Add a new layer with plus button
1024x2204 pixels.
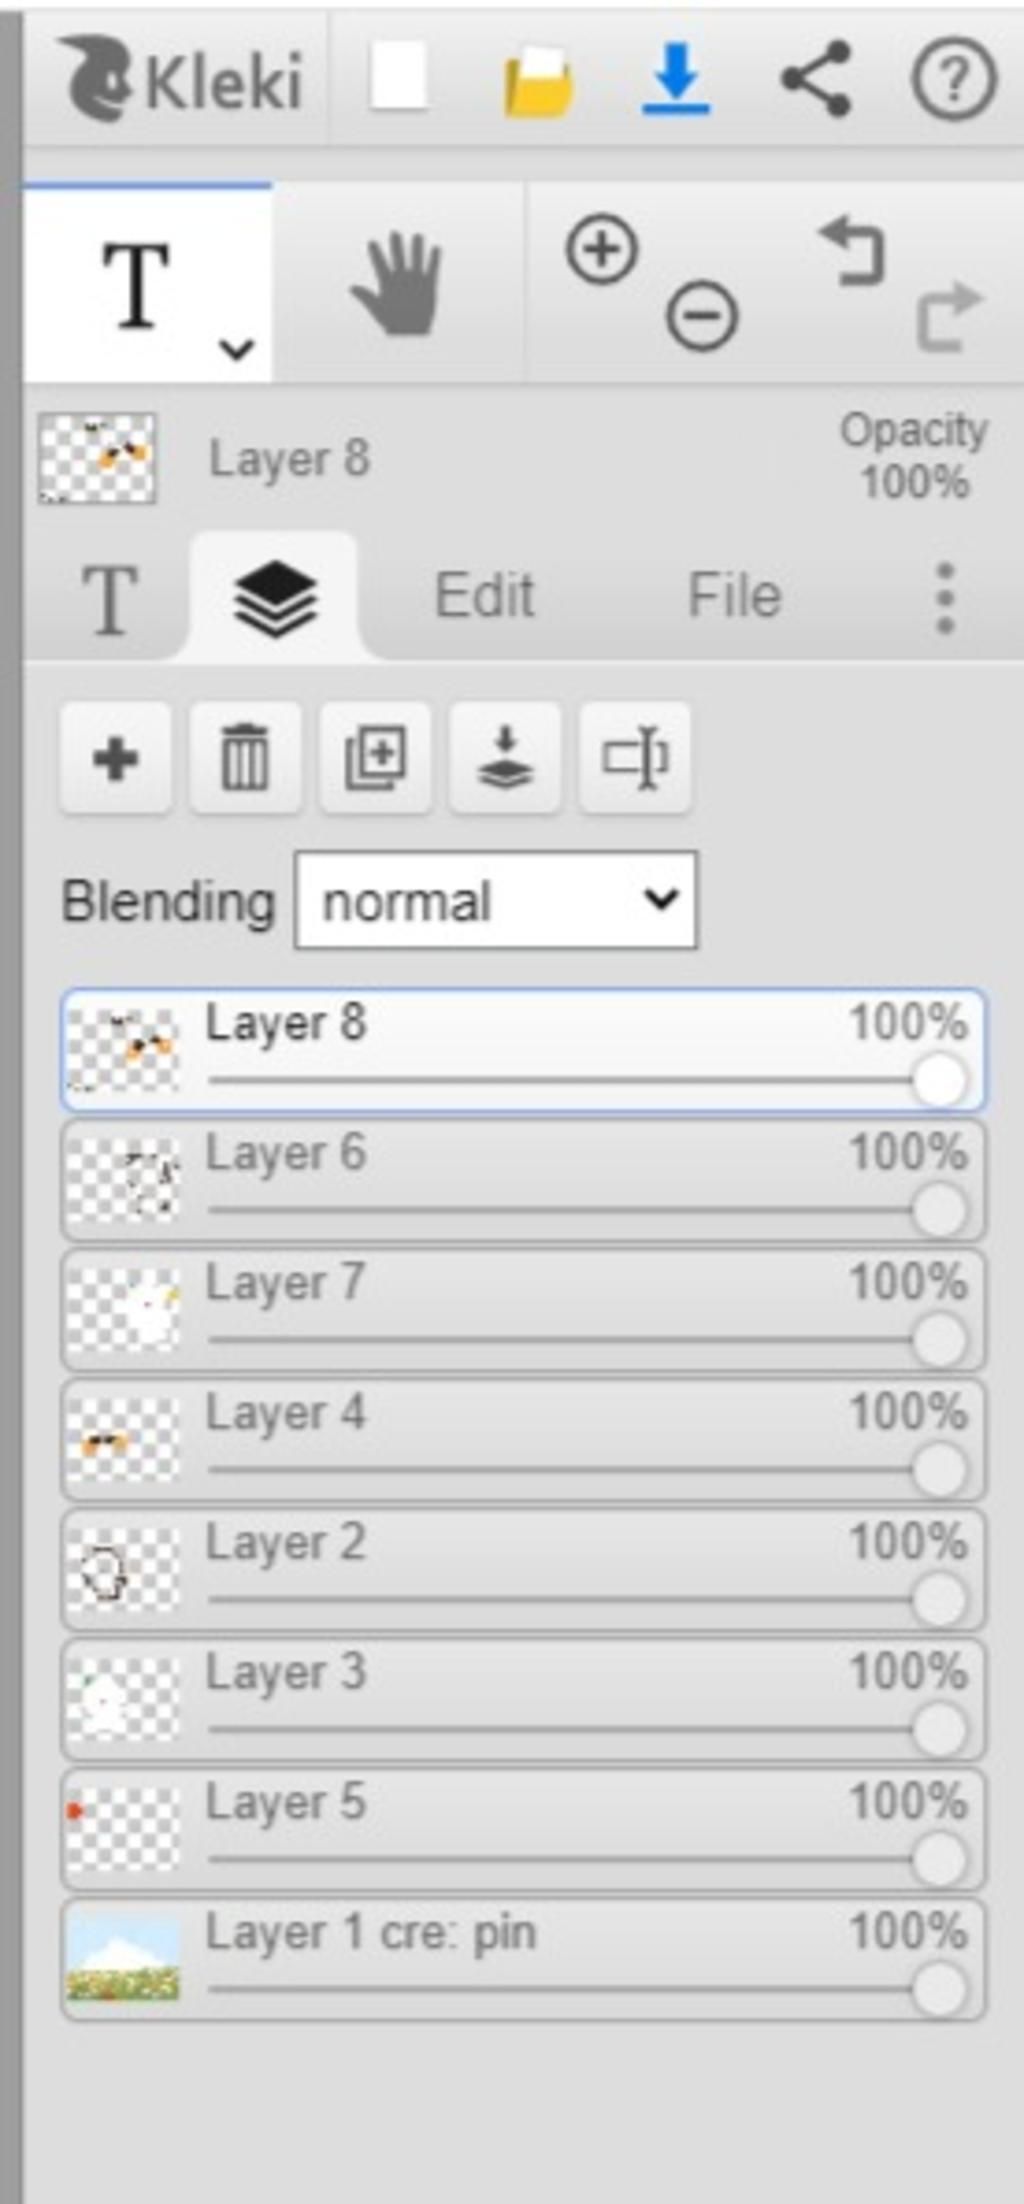(115, 758)
